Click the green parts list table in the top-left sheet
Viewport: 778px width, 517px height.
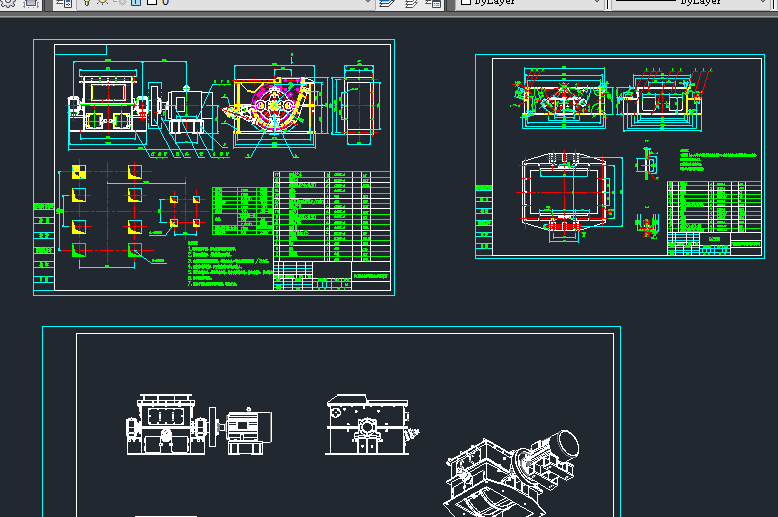tap(331, 216)
